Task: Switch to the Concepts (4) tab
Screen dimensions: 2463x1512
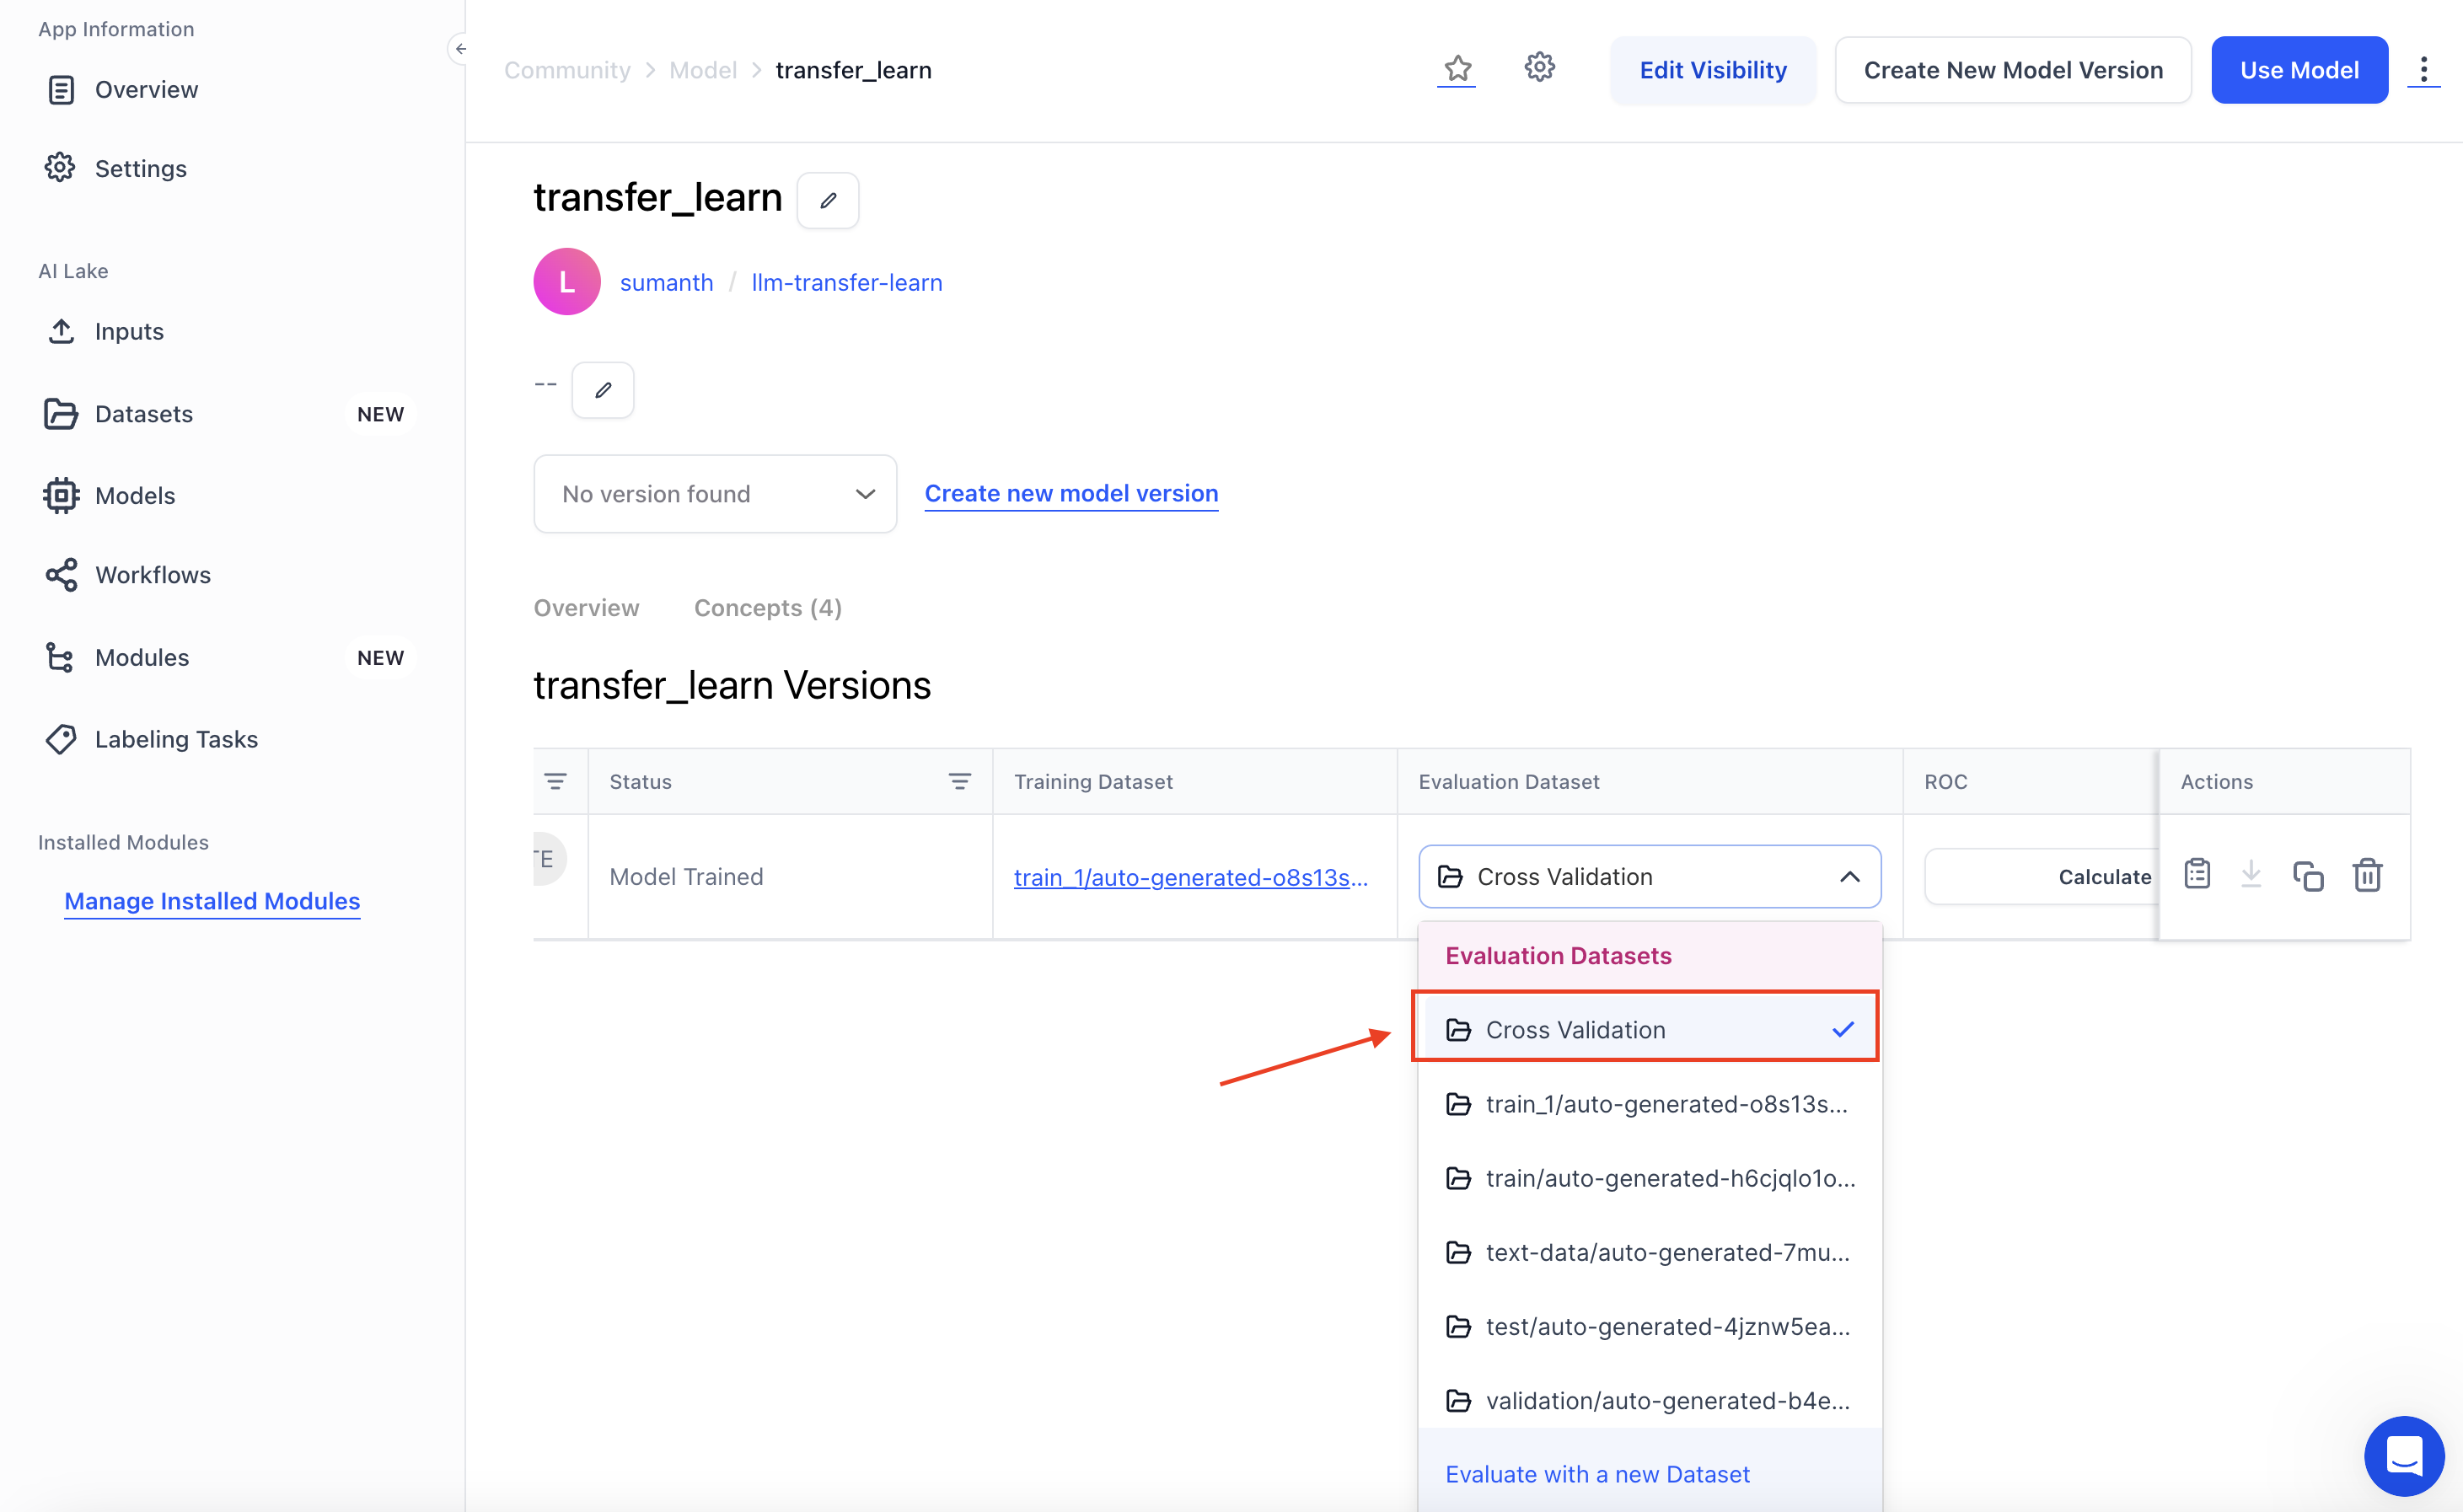Action: coord(767,608)
